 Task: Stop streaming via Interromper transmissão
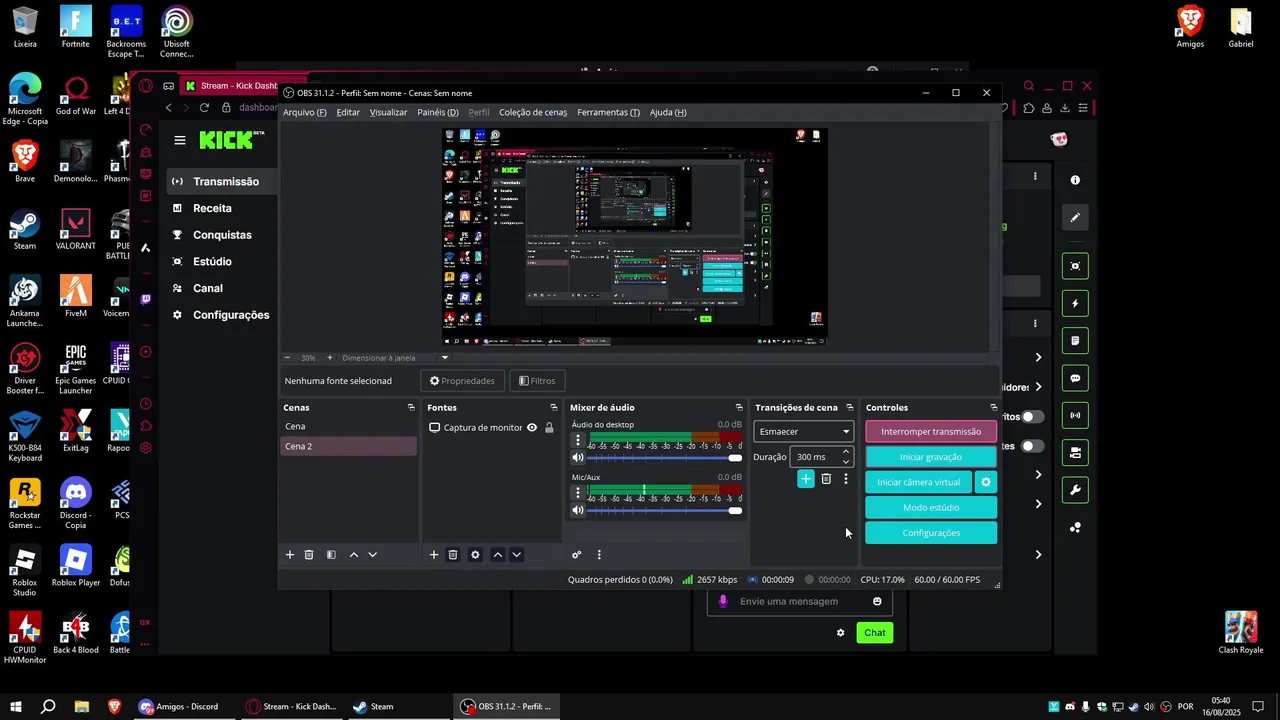(931, 432)
